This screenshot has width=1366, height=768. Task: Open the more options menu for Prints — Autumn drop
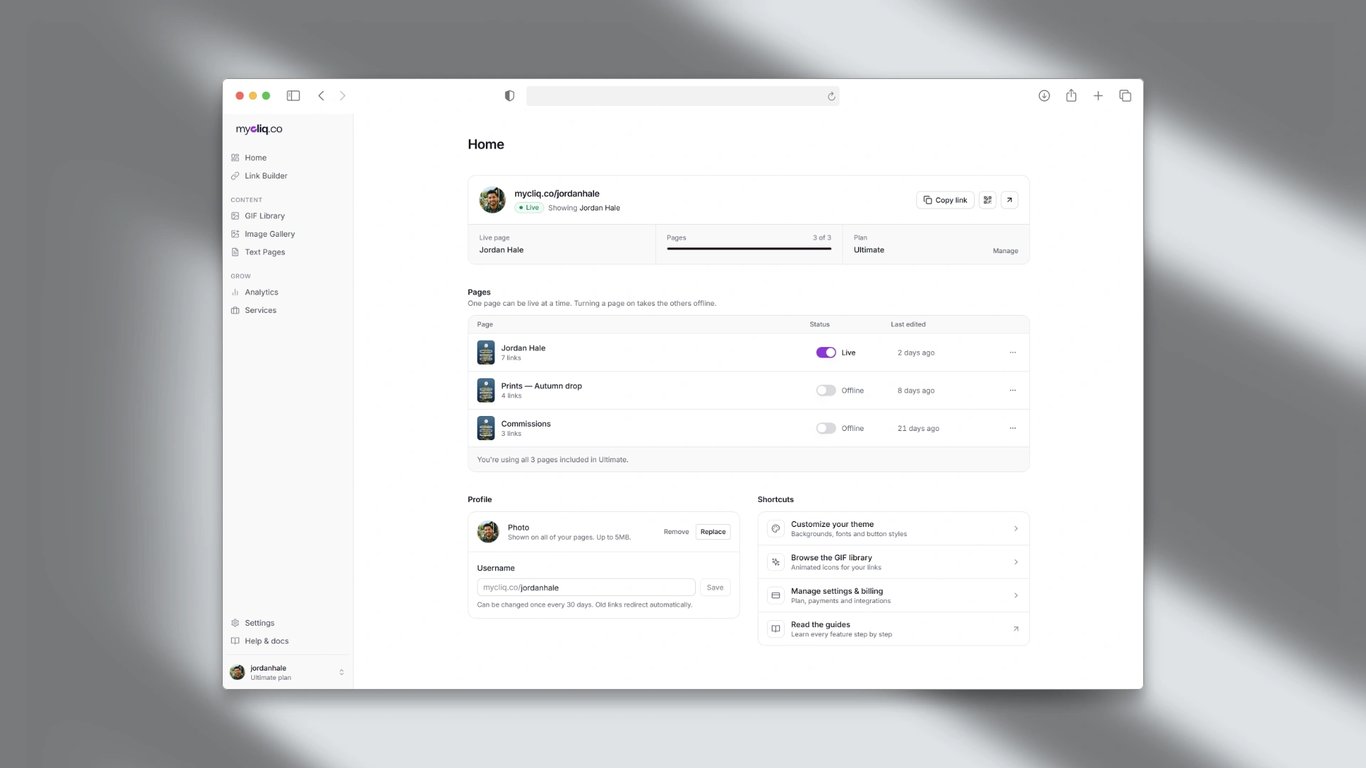pyautogui.click(x=1012, y=391)
